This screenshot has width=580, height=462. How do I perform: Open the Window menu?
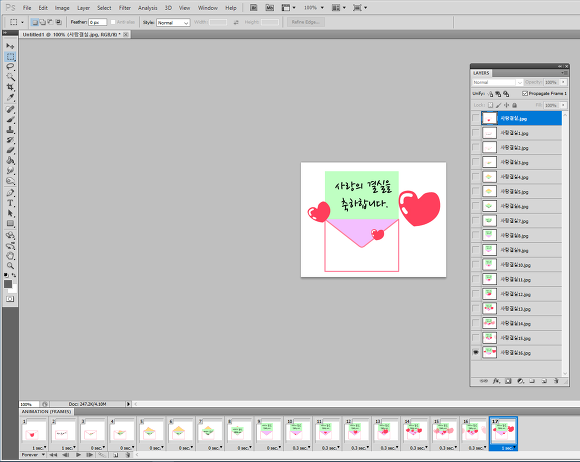(x=208, y=8)
